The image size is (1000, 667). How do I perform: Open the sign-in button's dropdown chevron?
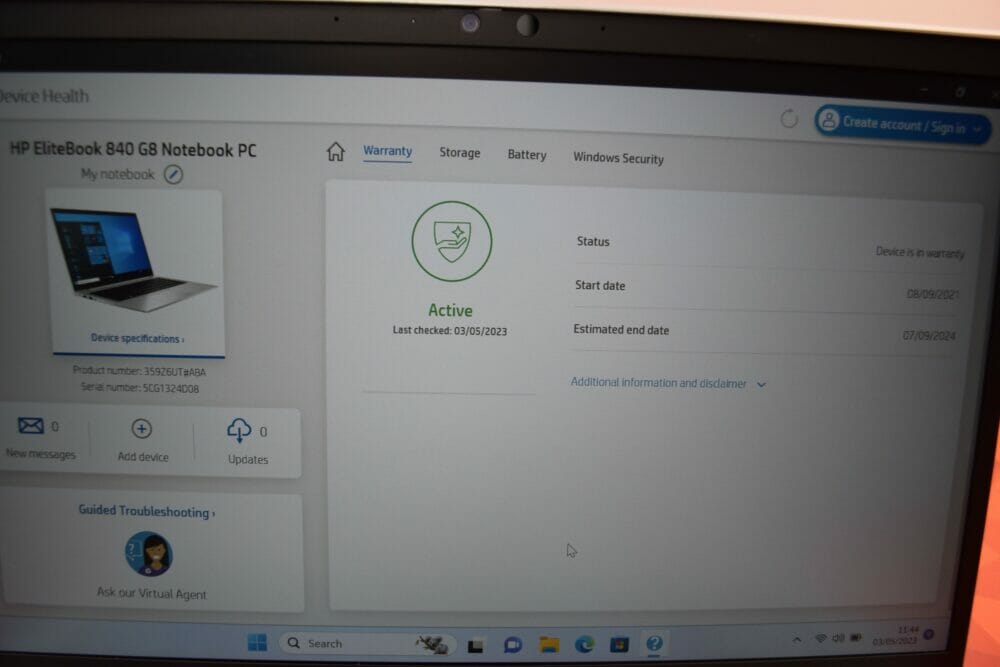[x=977, y=129]
